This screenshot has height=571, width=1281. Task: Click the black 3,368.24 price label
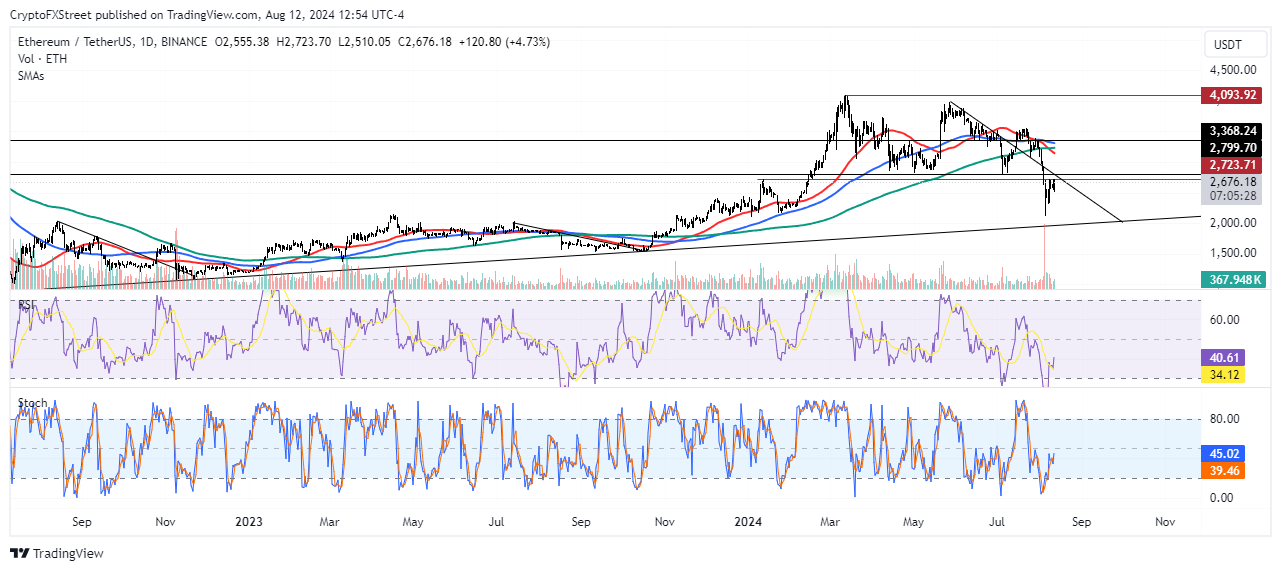[x=1232, y=131]
